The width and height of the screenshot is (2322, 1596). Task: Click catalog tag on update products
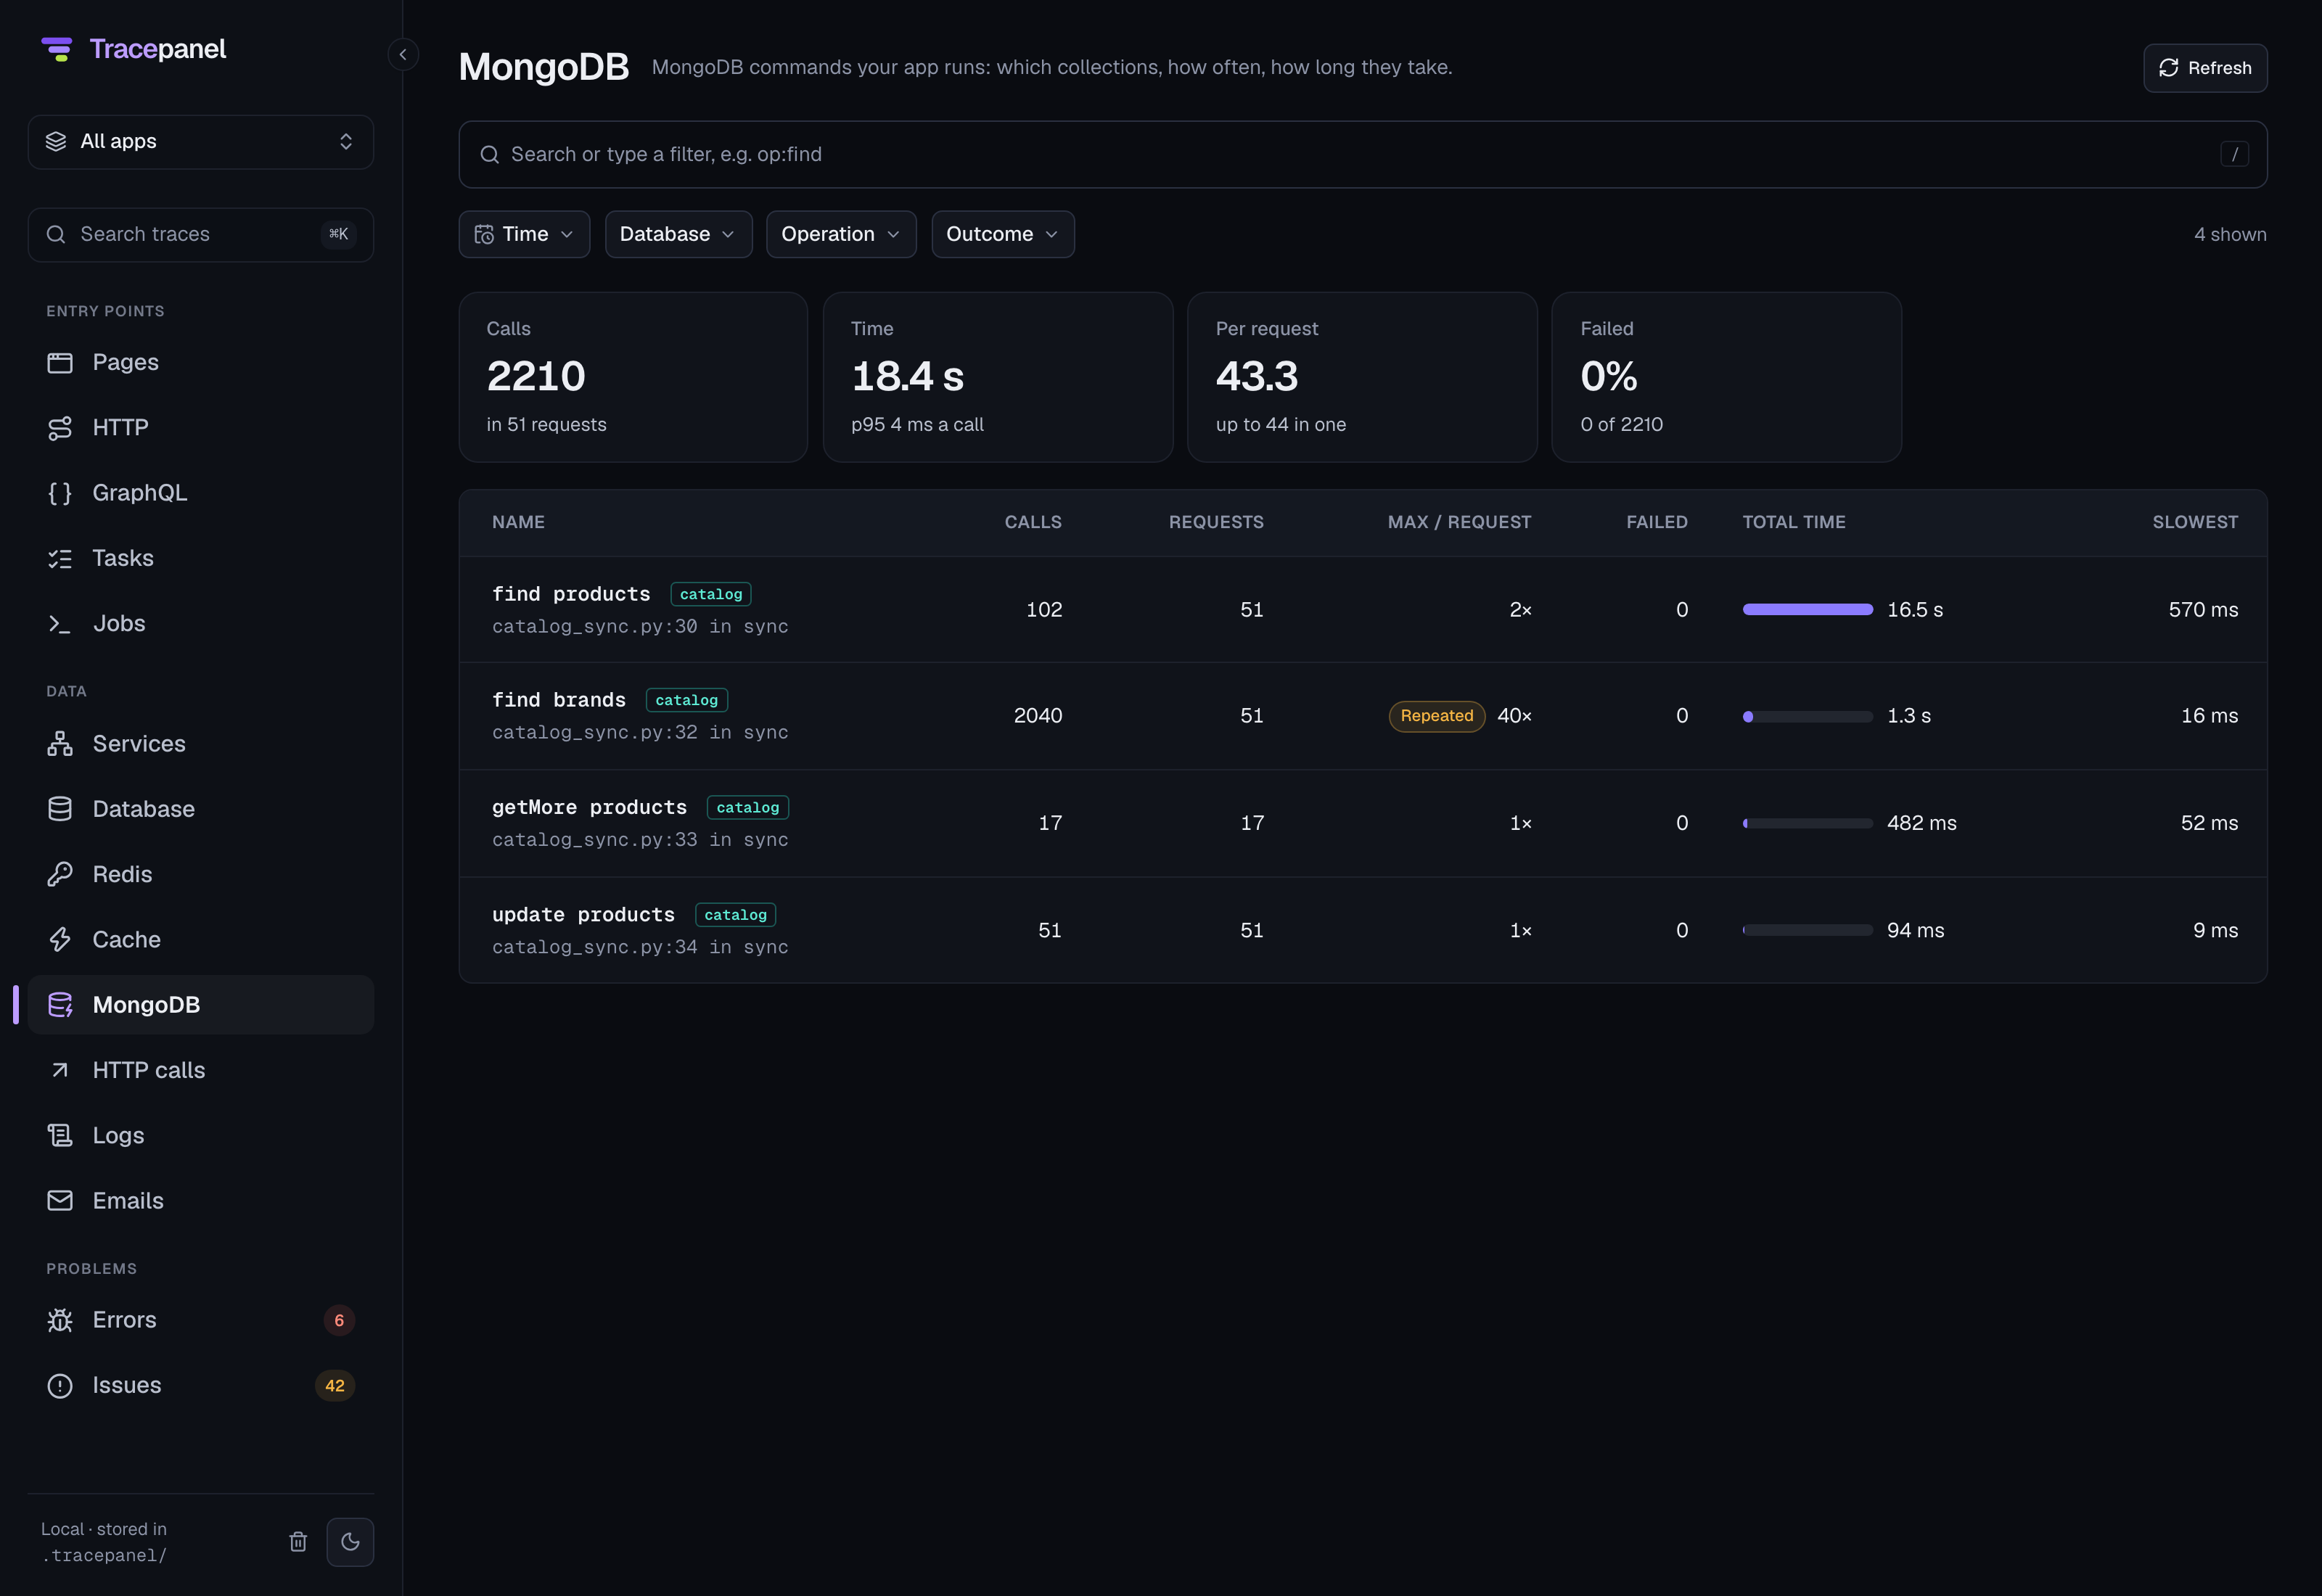pos(735,915)
